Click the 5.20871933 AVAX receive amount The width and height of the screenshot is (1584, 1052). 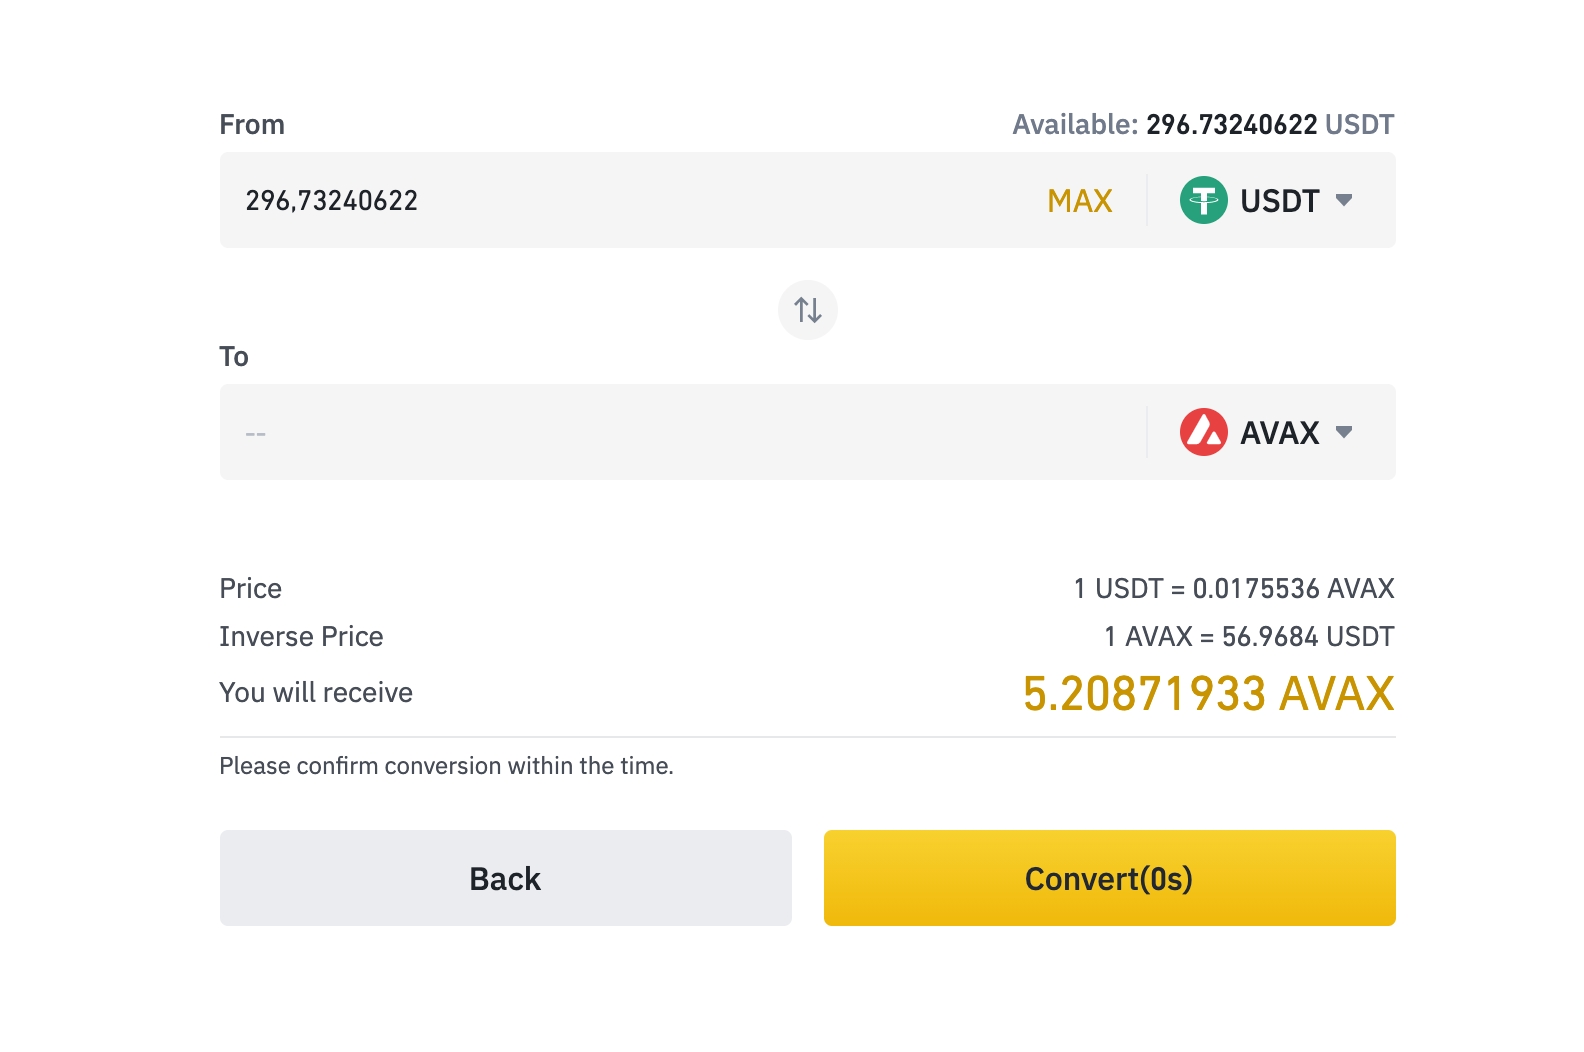(1208, 694)
